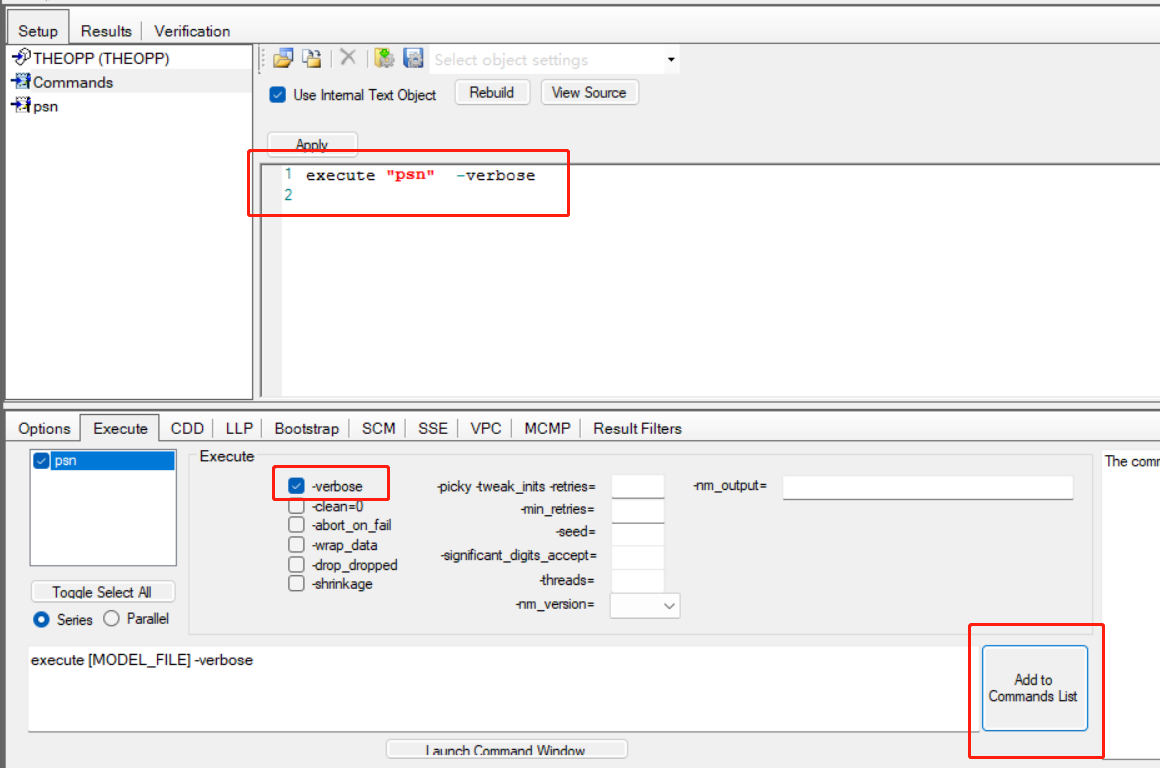Uncheck Use Internal Text Object
The width and height of the screenshot is (1160, 768).
coord(278,95)
